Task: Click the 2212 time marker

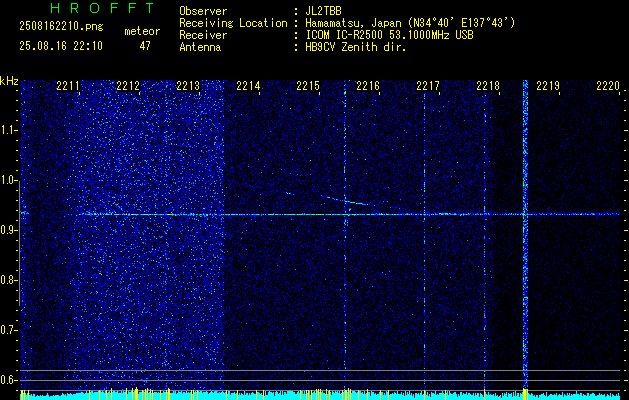Action: [128, 85]
